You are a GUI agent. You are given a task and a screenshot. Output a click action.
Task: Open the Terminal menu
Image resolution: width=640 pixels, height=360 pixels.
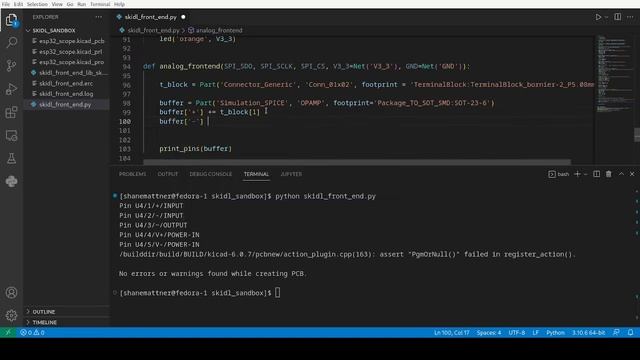(x=100, y=4)
